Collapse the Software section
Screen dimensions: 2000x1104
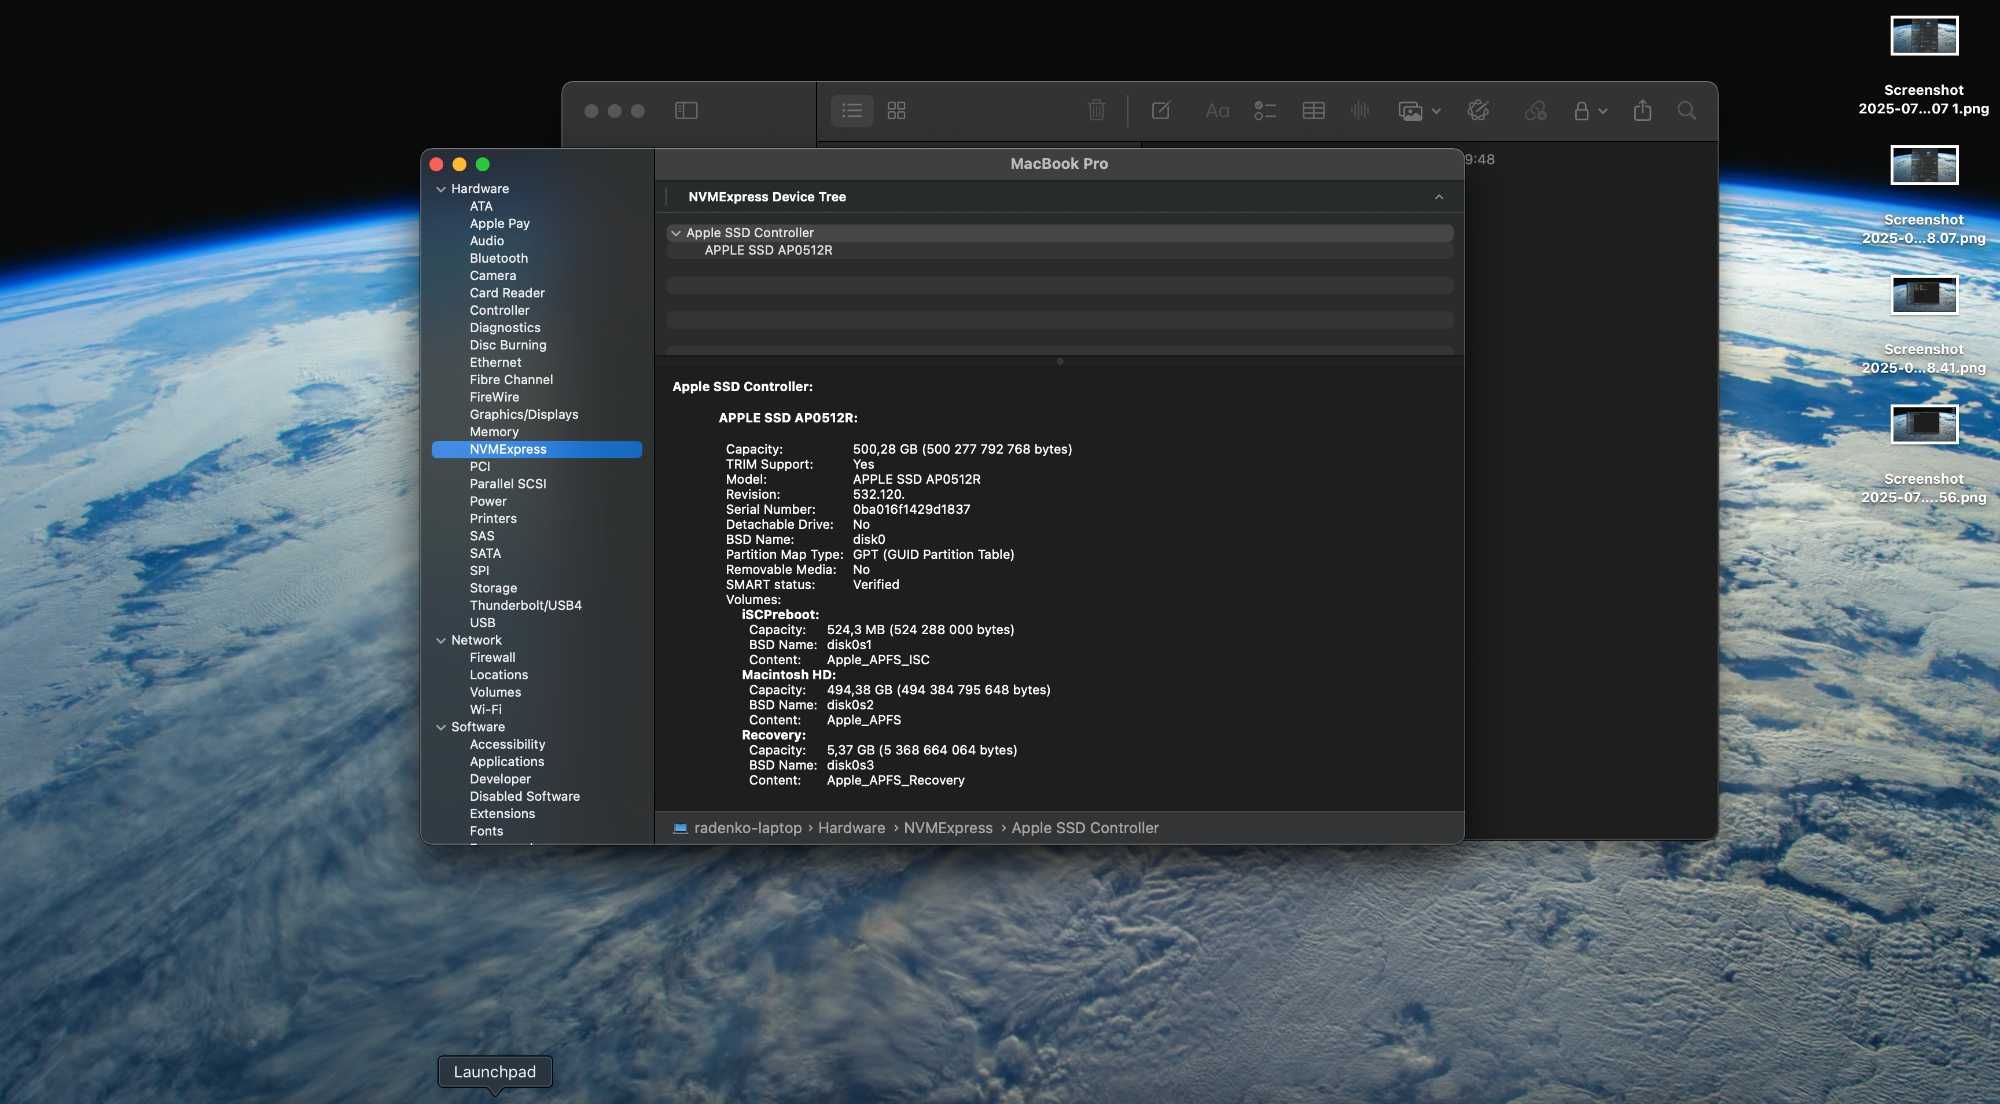coord(441,728)
